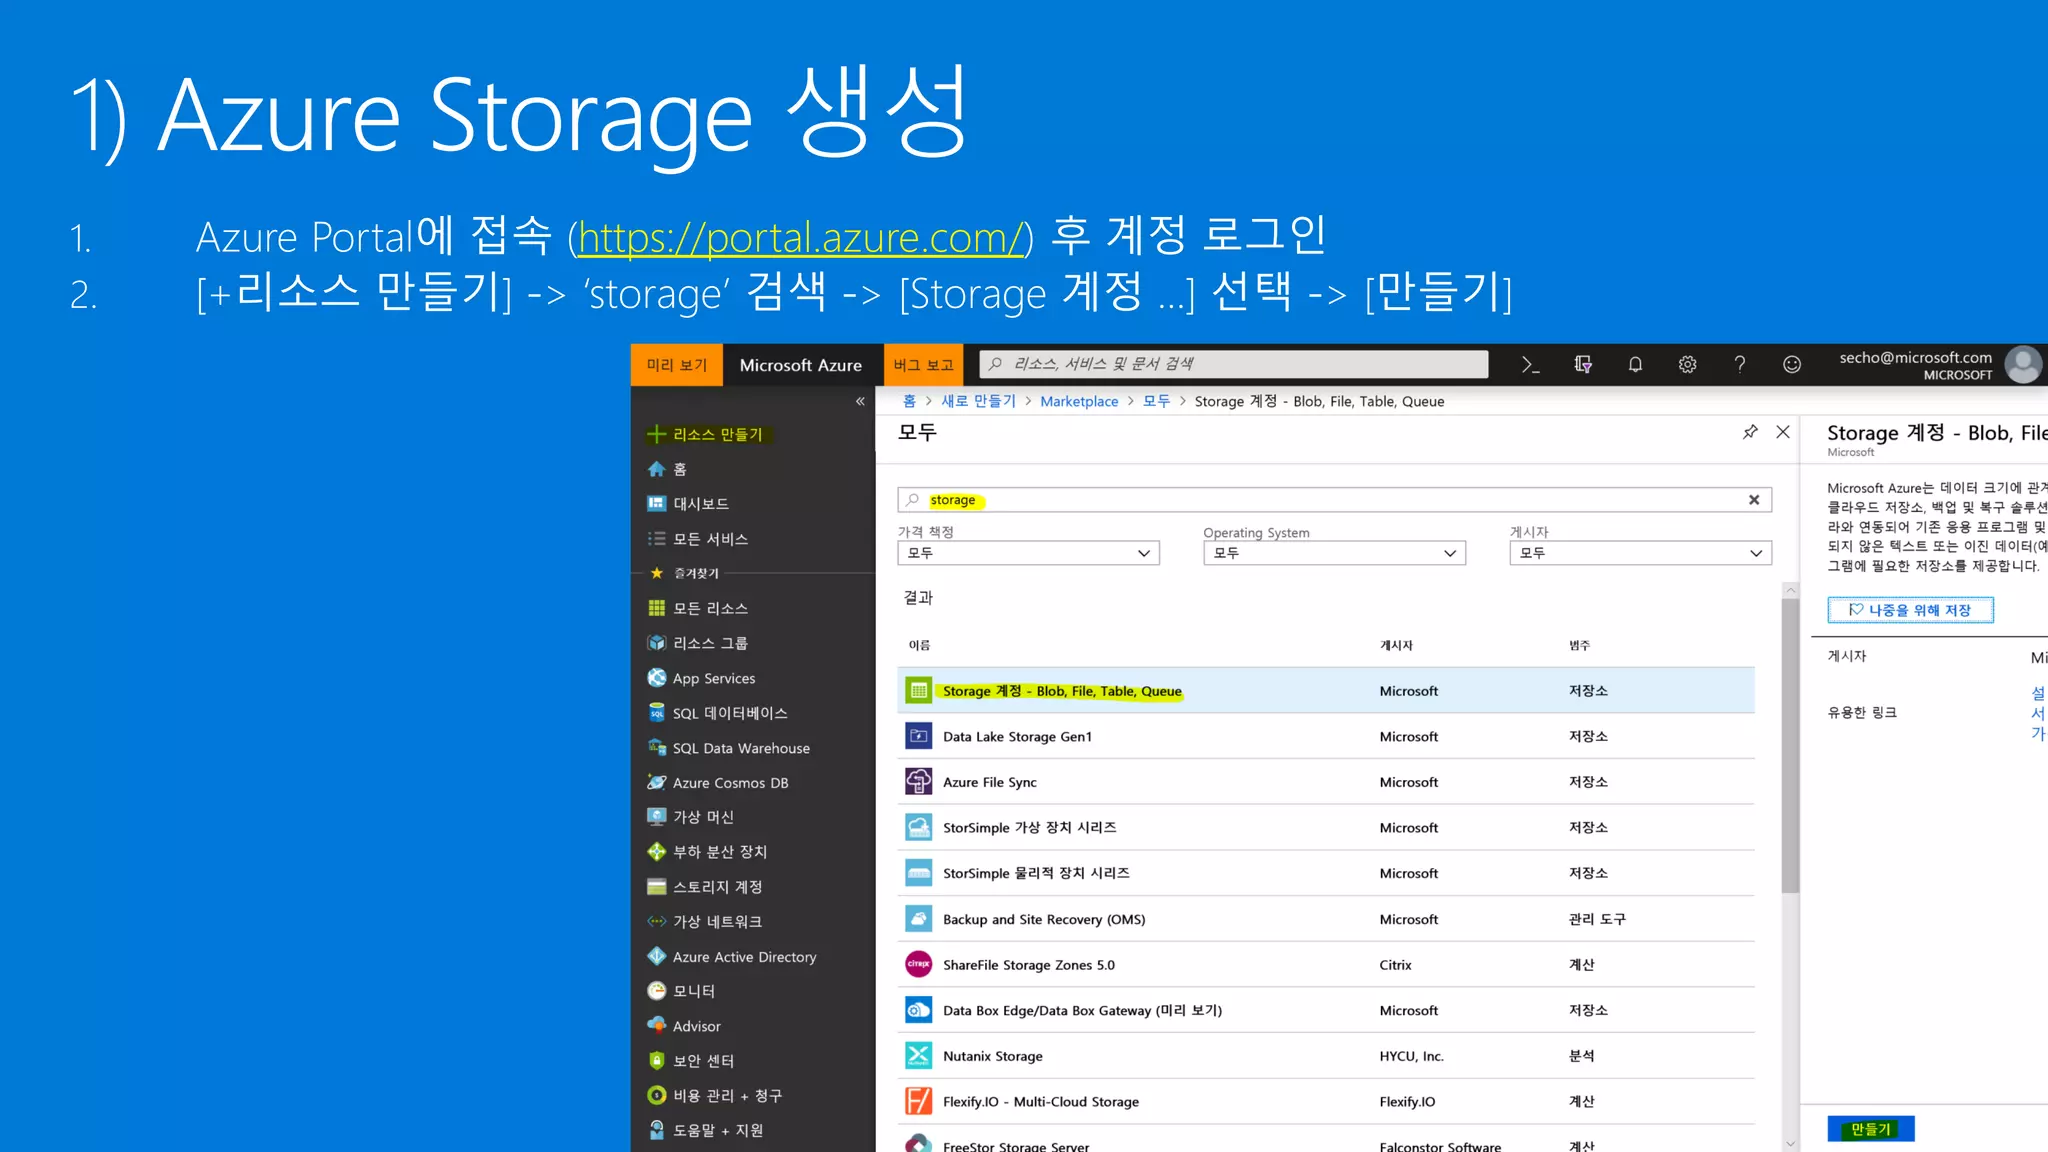Select Storage 계정 - Blob, File, Table, Queue row

(1326, 691)
